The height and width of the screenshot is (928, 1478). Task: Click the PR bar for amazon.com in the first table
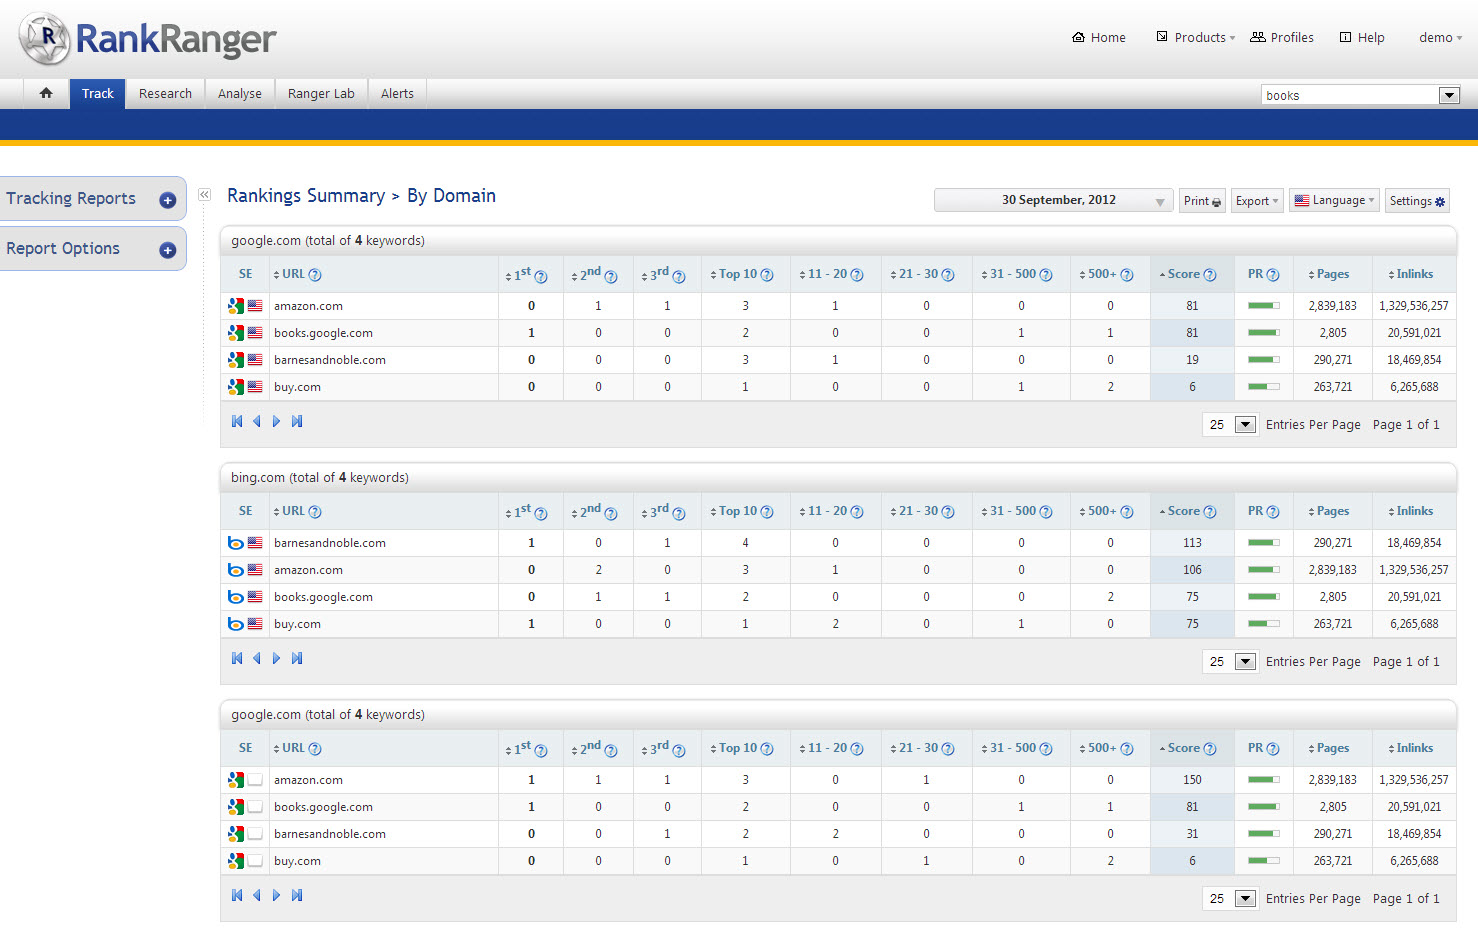coord(1264,306)
